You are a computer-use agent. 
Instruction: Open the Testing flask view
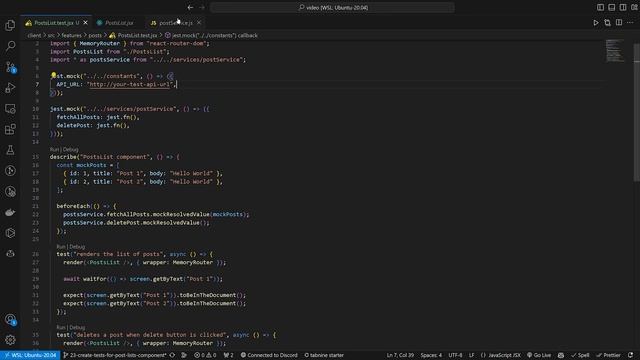point(10,150)
